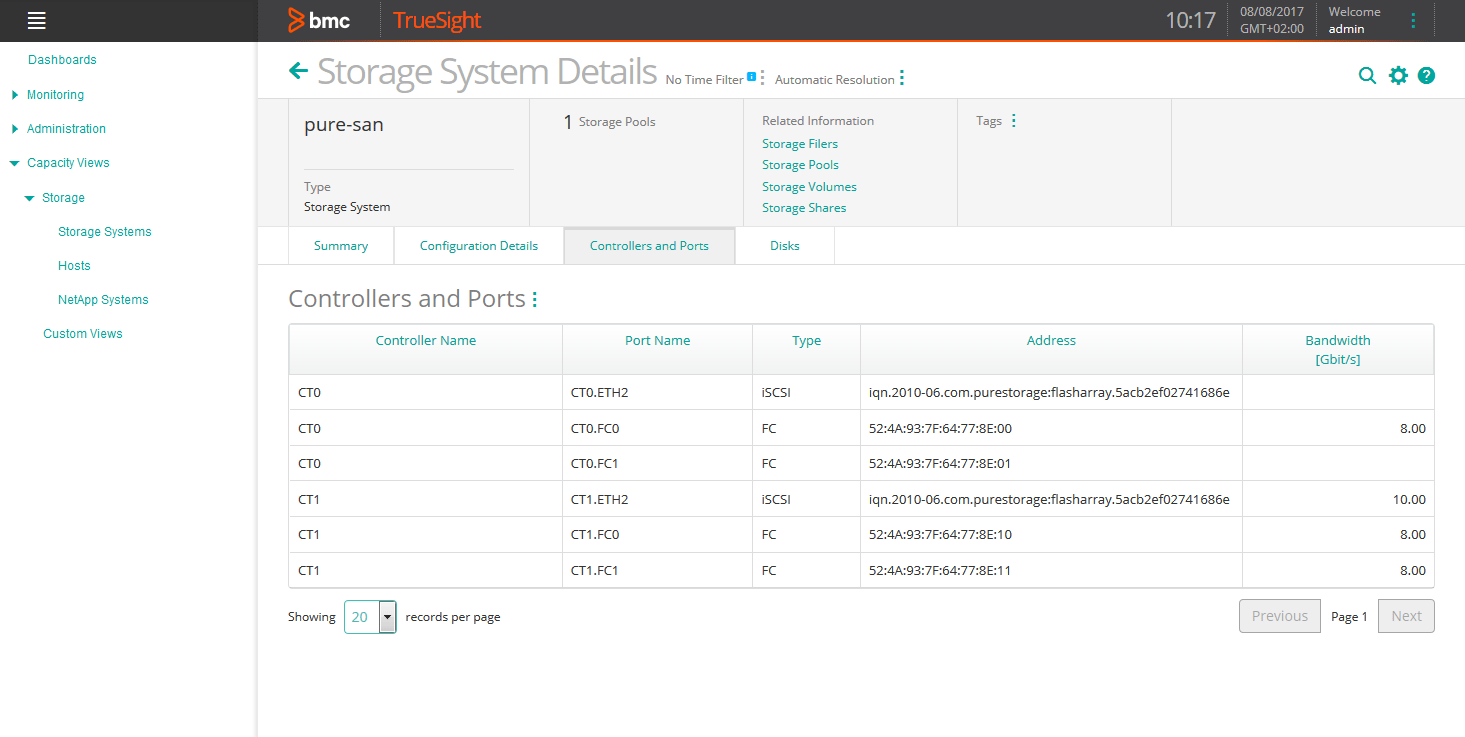1465x737 pixels.
Task: Click the Welcome admin user label
Action: (x=1354, y=20)
